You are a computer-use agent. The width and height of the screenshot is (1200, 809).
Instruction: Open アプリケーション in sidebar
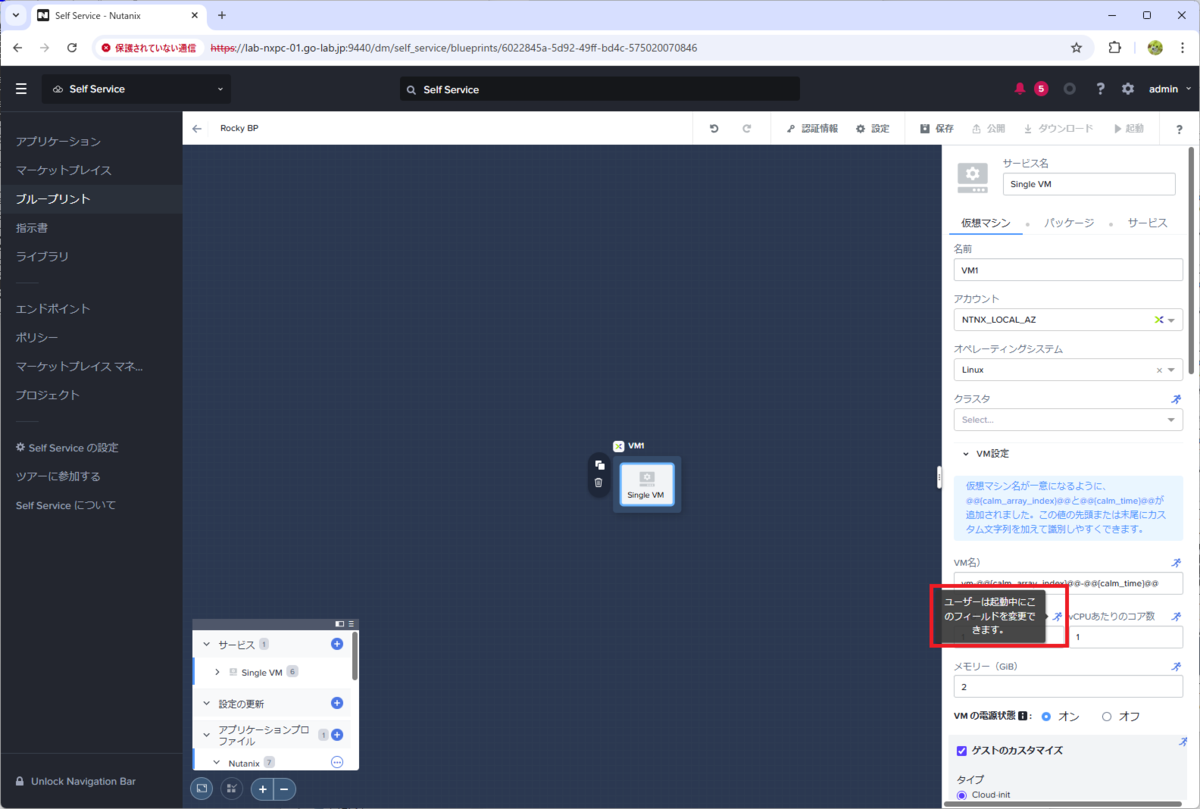(58, 142)
